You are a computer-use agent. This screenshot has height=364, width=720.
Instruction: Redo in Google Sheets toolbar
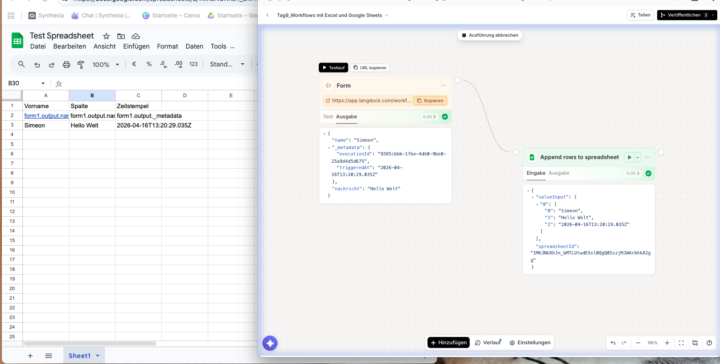51,65
